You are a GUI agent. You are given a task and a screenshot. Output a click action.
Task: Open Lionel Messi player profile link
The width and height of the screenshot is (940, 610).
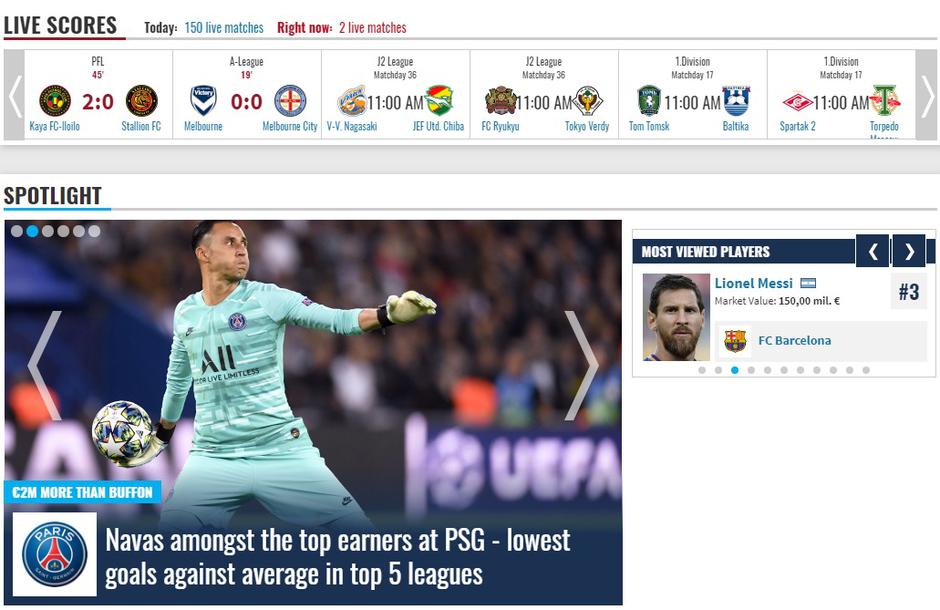754,283
